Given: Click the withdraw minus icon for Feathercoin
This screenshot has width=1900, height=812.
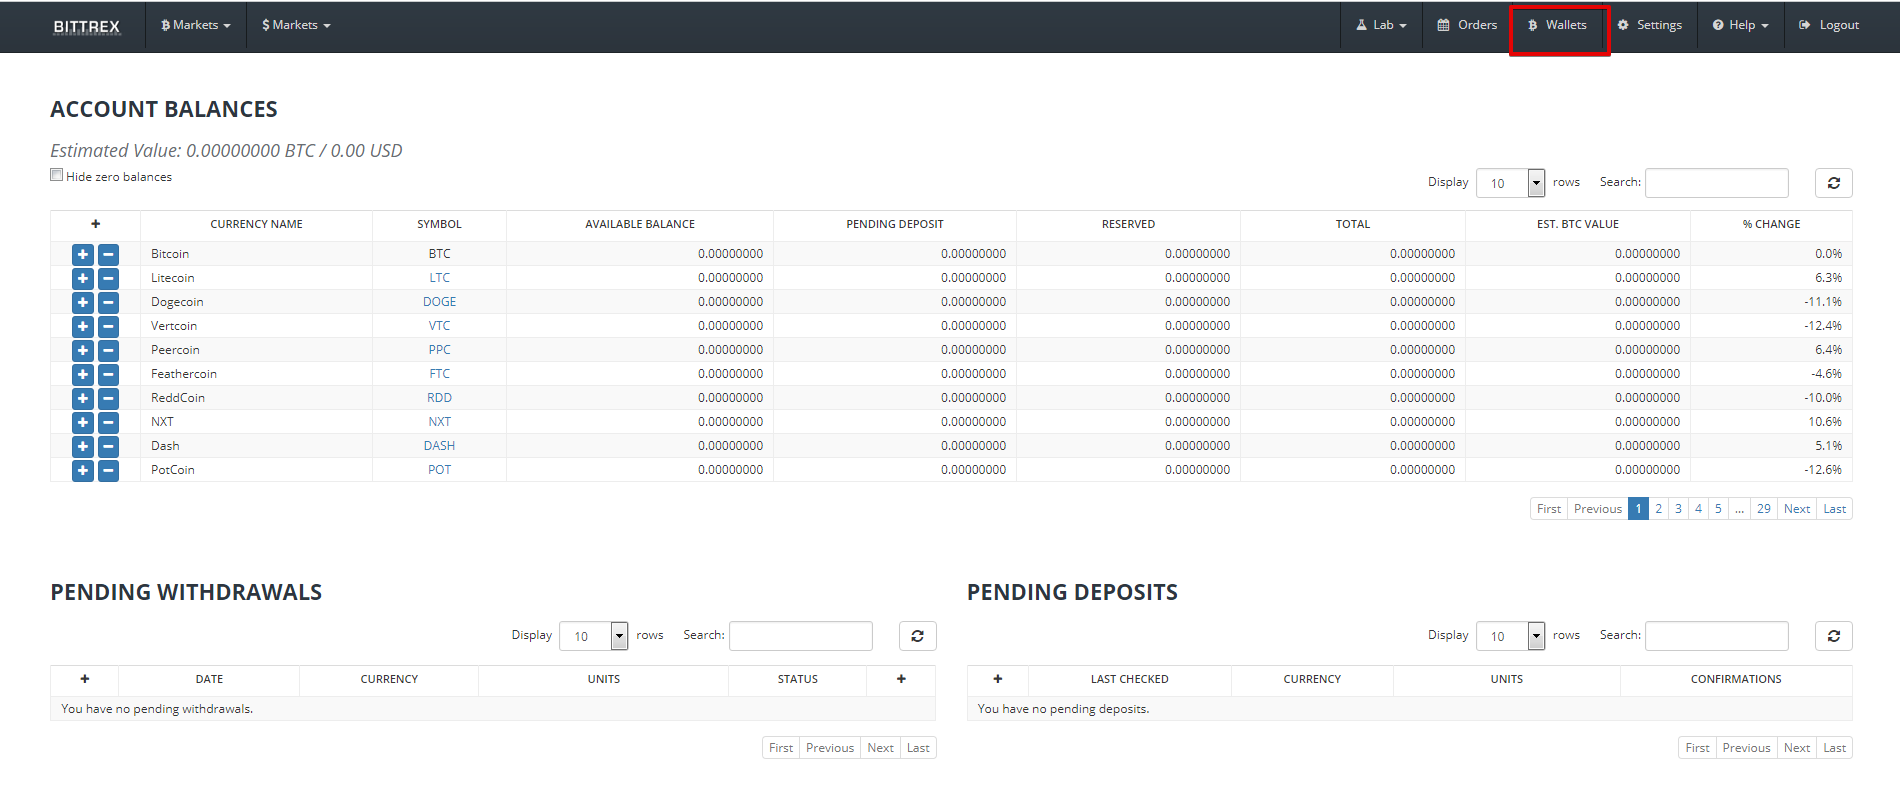Looking at the screenshot, I should (108, 375).
